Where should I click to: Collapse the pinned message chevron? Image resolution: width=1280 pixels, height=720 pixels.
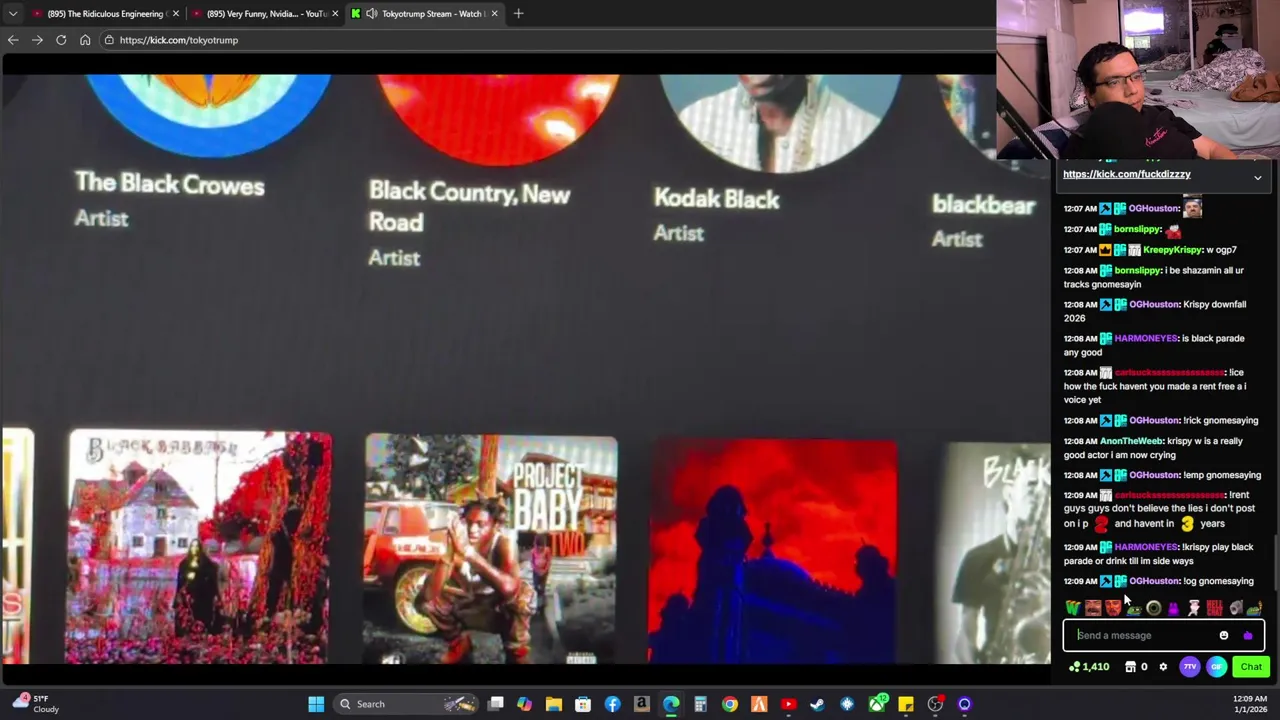(1257, 178)
